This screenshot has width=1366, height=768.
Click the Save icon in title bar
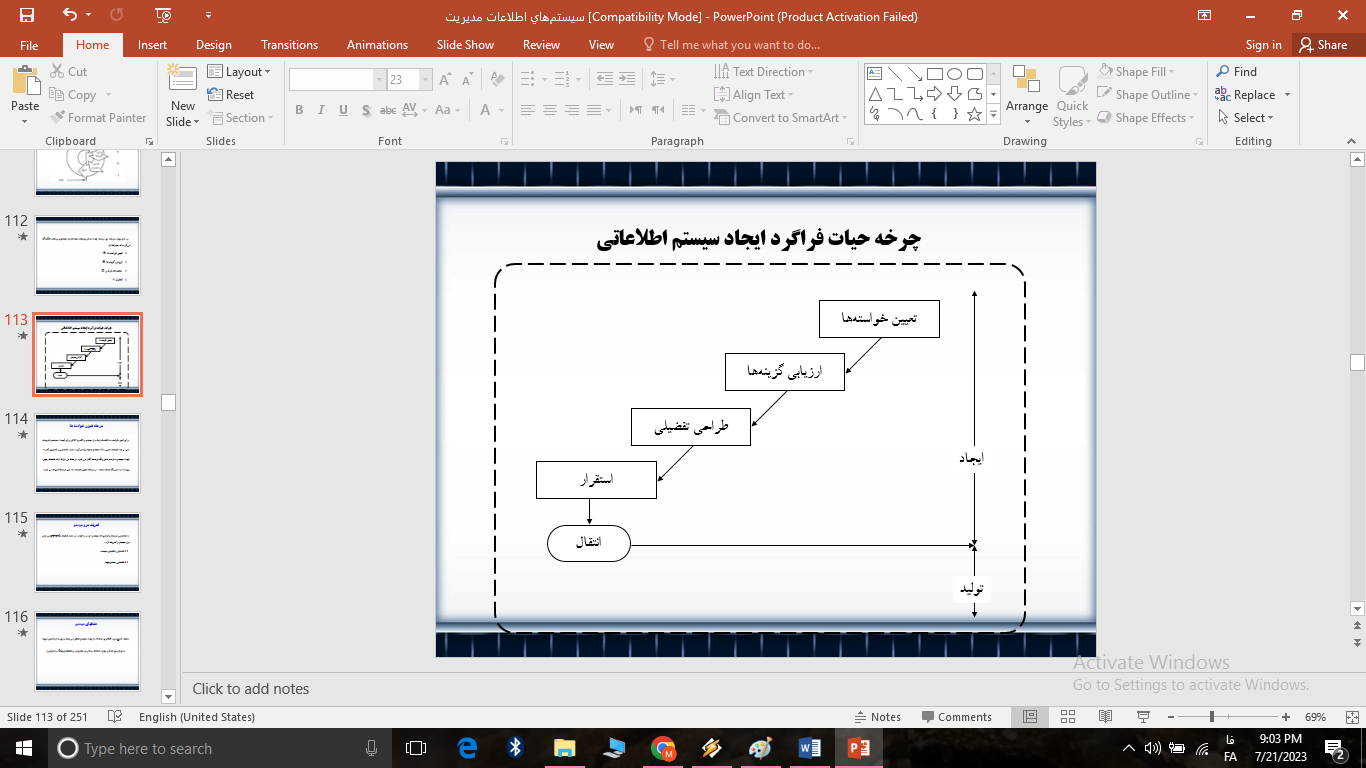coord(27,15)
